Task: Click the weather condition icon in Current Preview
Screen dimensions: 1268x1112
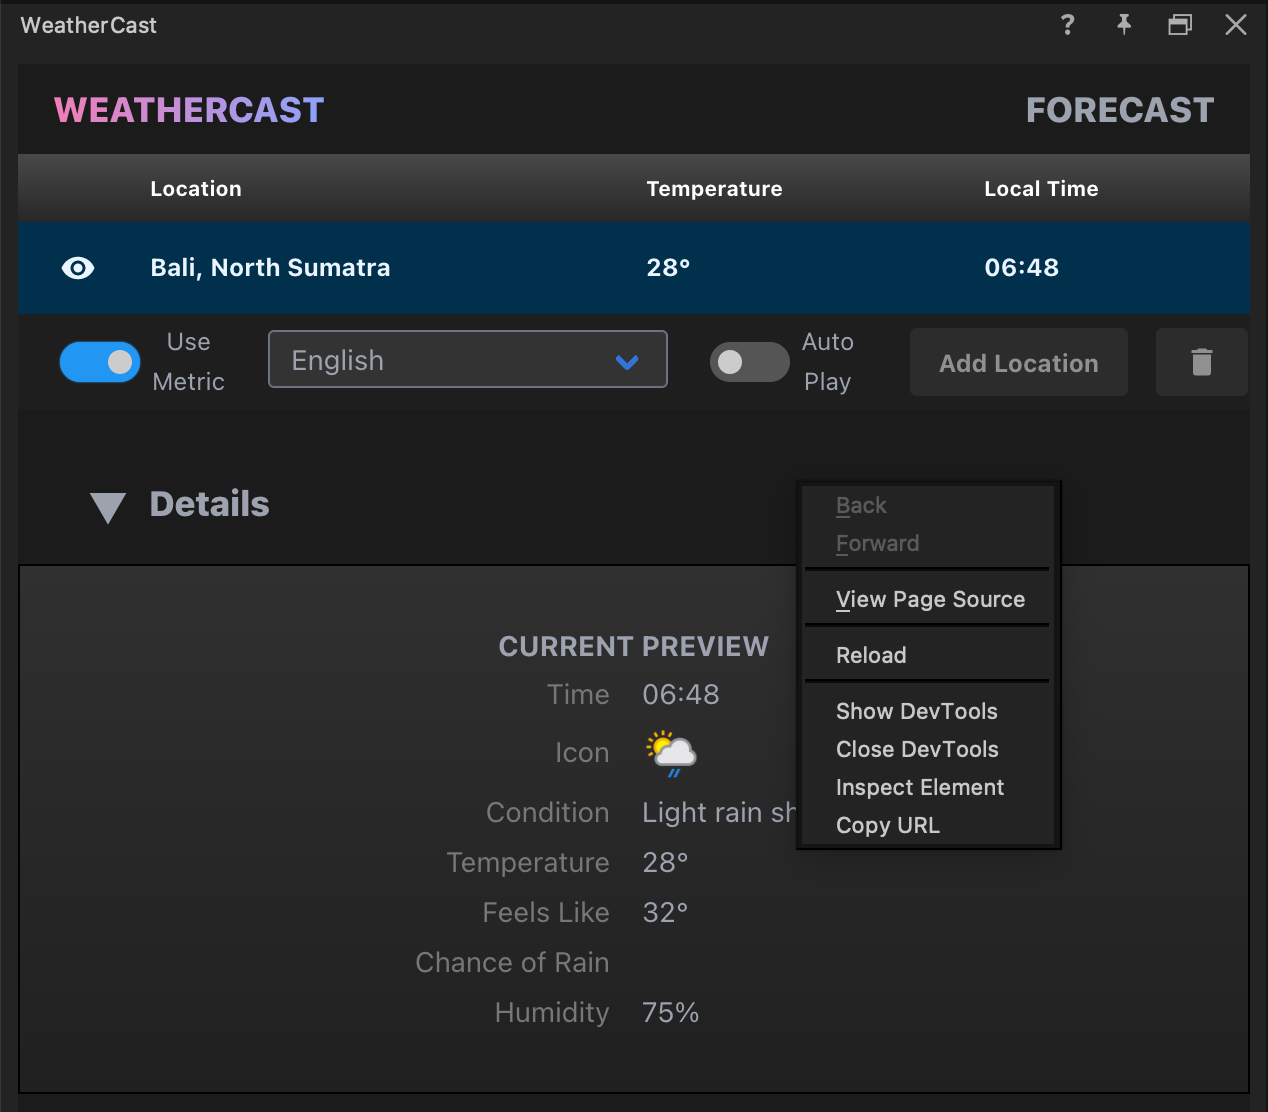Action: (x=670, y=752)
